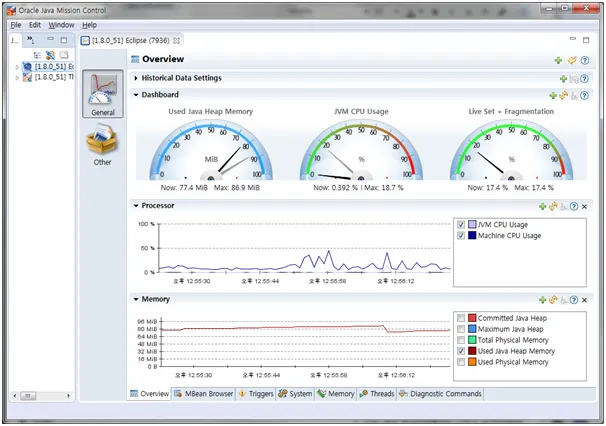Enable Used Physical Memory checkbox
Viewport: 606px width, 426px height.
[461, 362]
